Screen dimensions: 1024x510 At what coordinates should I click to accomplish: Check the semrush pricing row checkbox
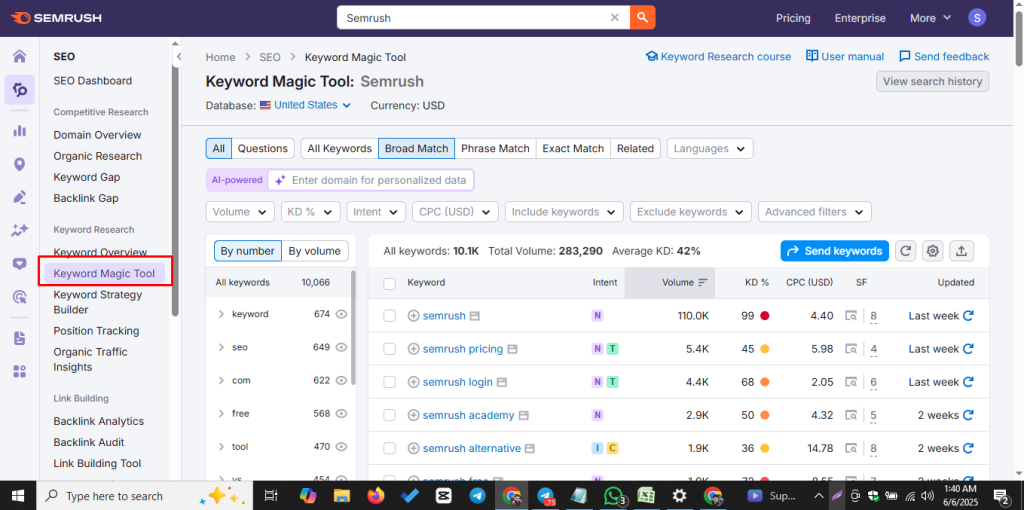tap(389, 349)
